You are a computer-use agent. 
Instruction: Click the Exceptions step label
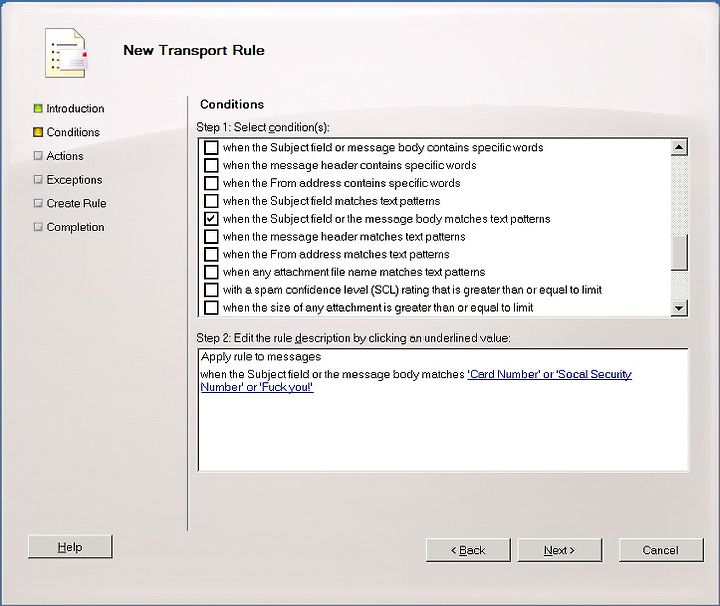pyautogui.click(x=74, y=180)
